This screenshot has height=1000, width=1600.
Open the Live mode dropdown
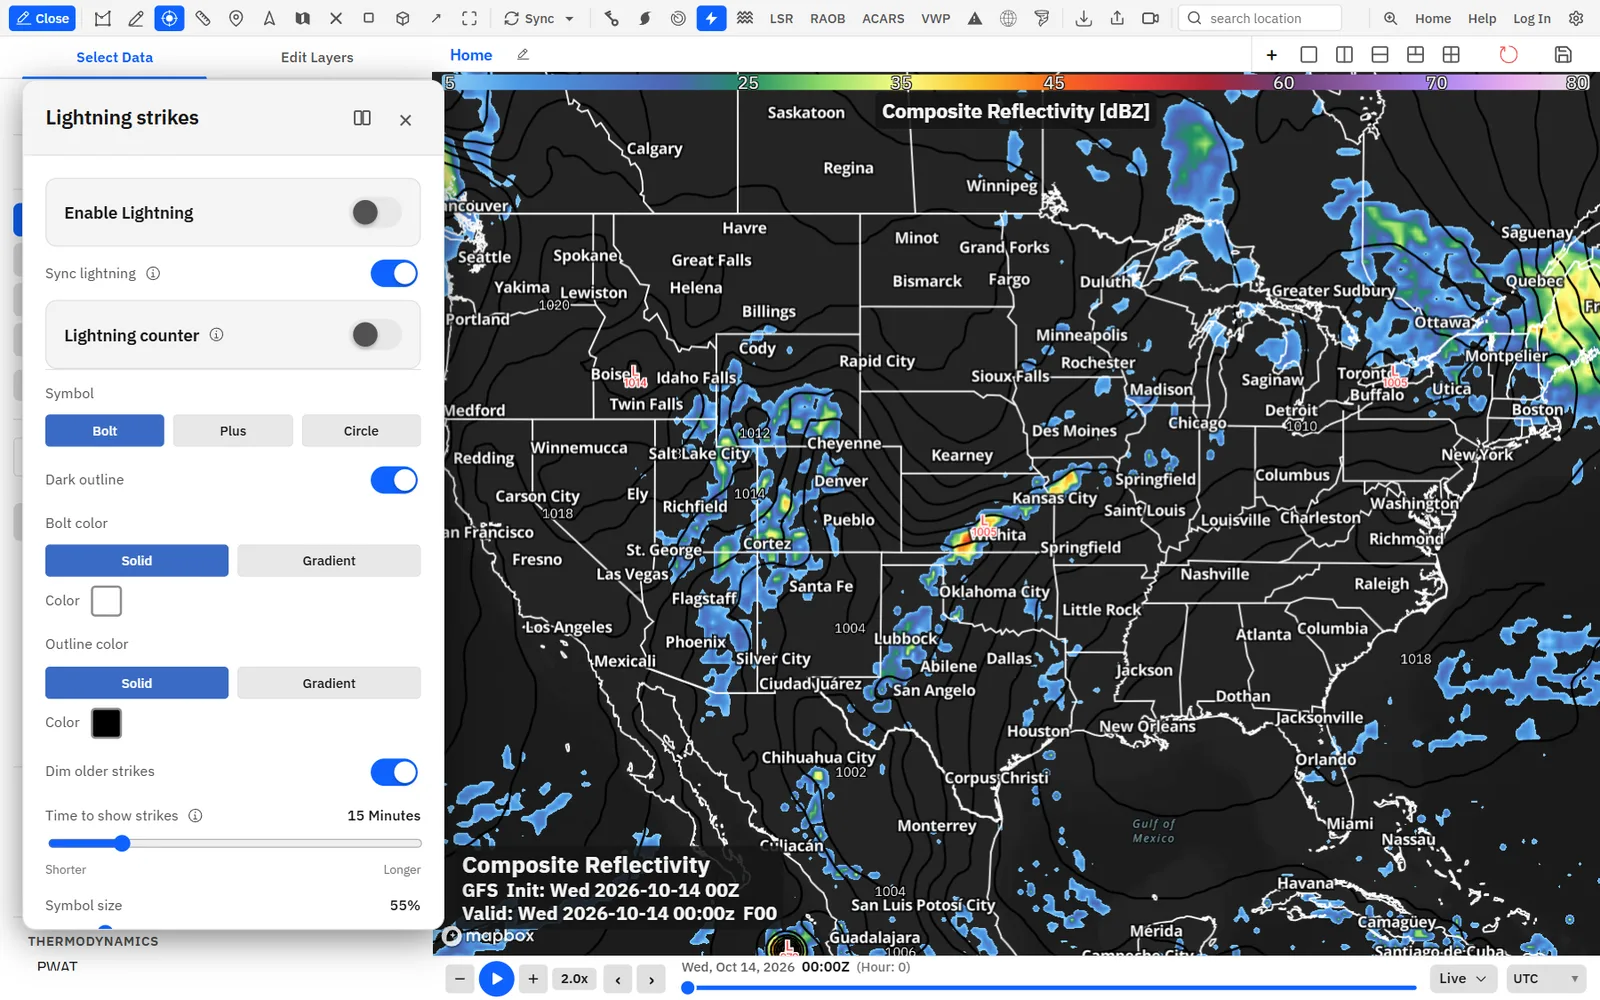tap(1462, 979)
